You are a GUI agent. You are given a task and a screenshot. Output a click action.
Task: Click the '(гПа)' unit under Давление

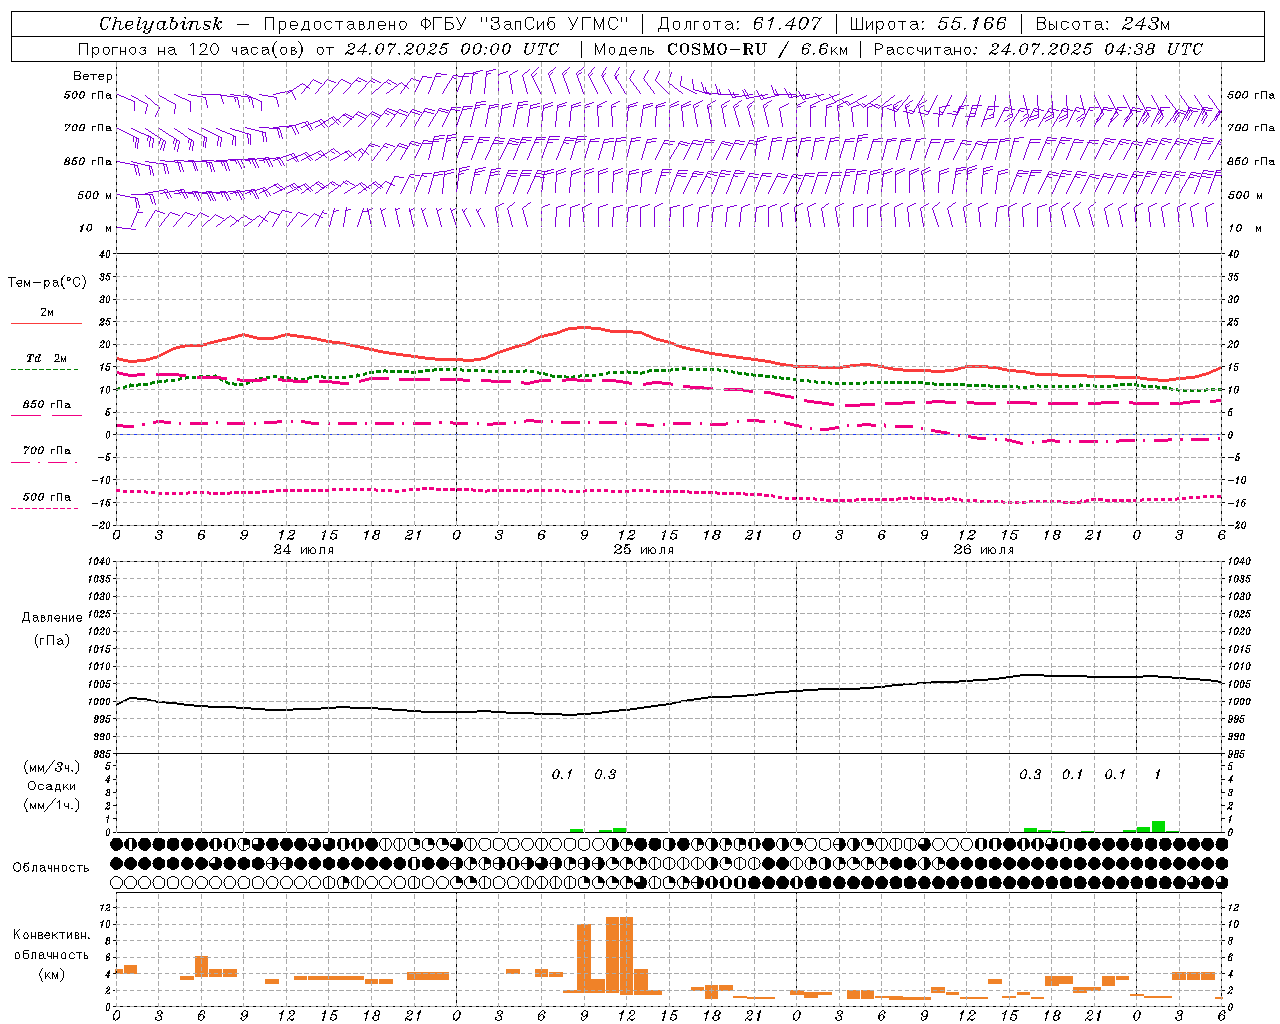click(52, 640)
